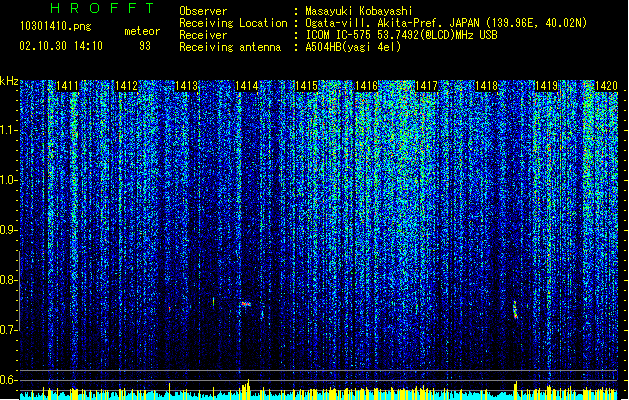The height and width of the screenshot is (400, 629).
Task: Click the 0.7 kHz axis label
Action: 8,330
